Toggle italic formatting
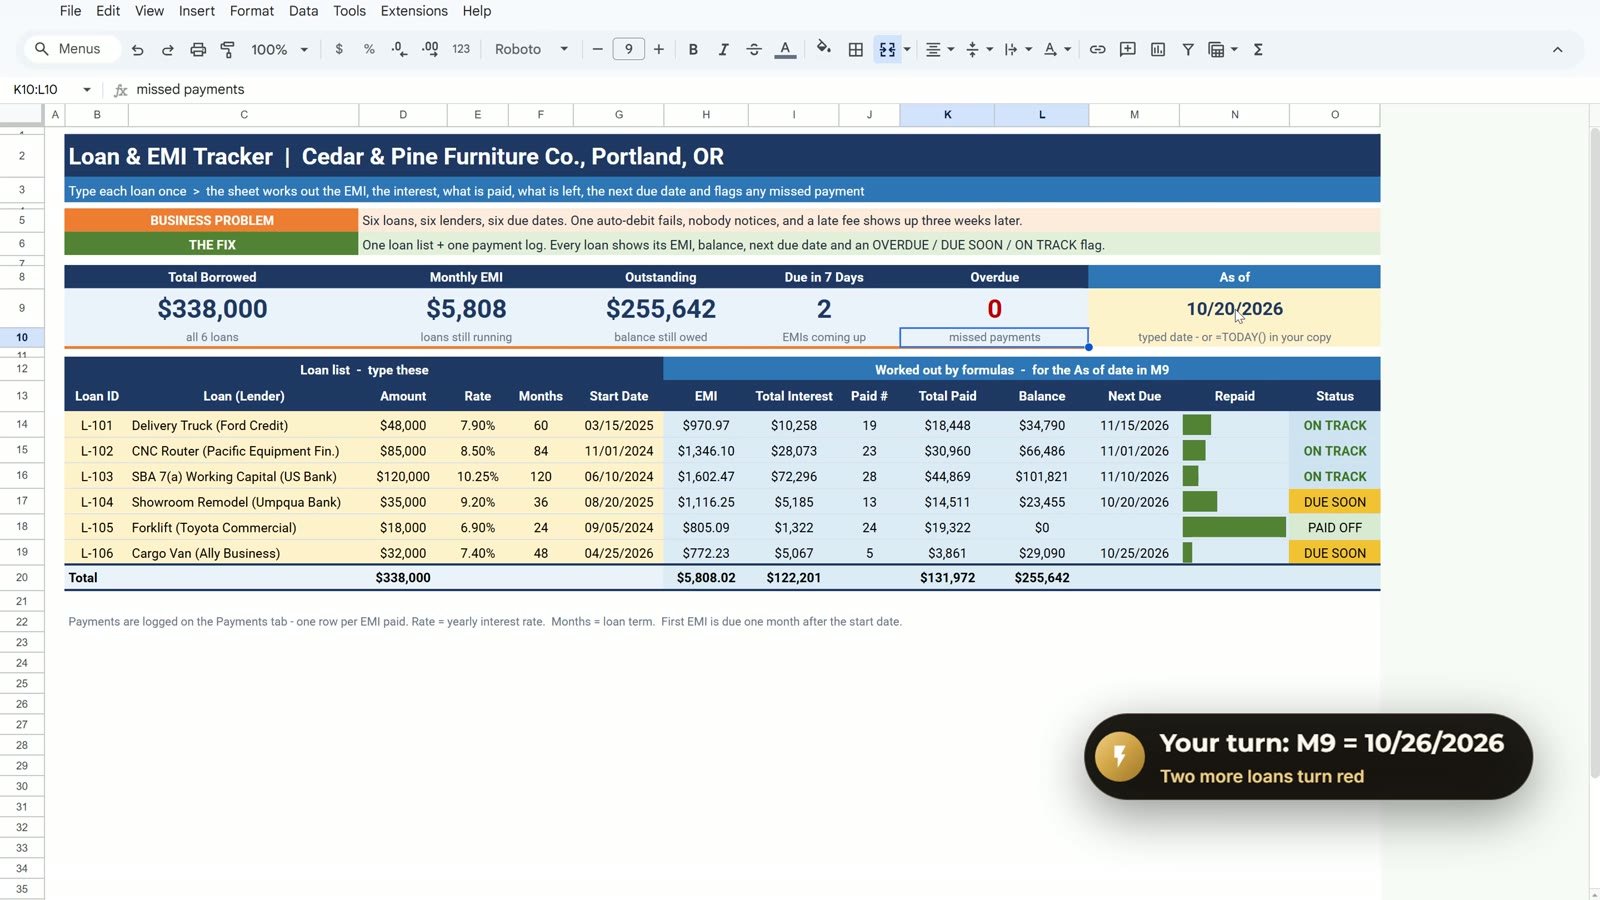Image resolution: width=1600 pixels, height=900 pixels. click(723, 49)
